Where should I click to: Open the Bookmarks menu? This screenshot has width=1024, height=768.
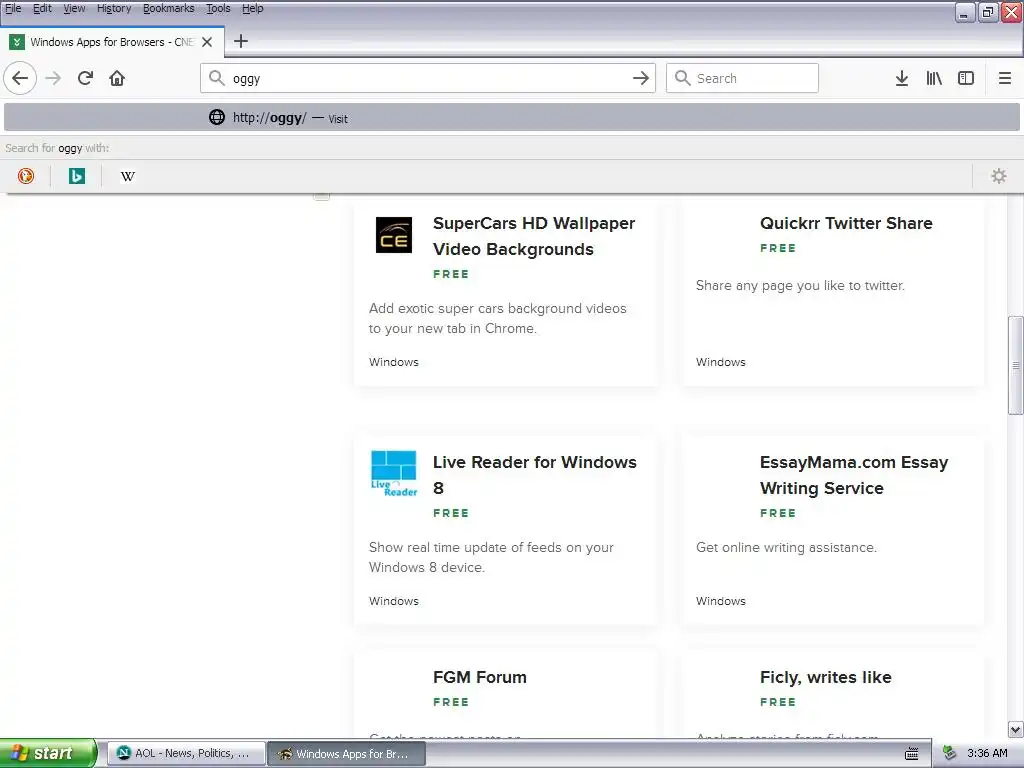[x=168, y=8]
